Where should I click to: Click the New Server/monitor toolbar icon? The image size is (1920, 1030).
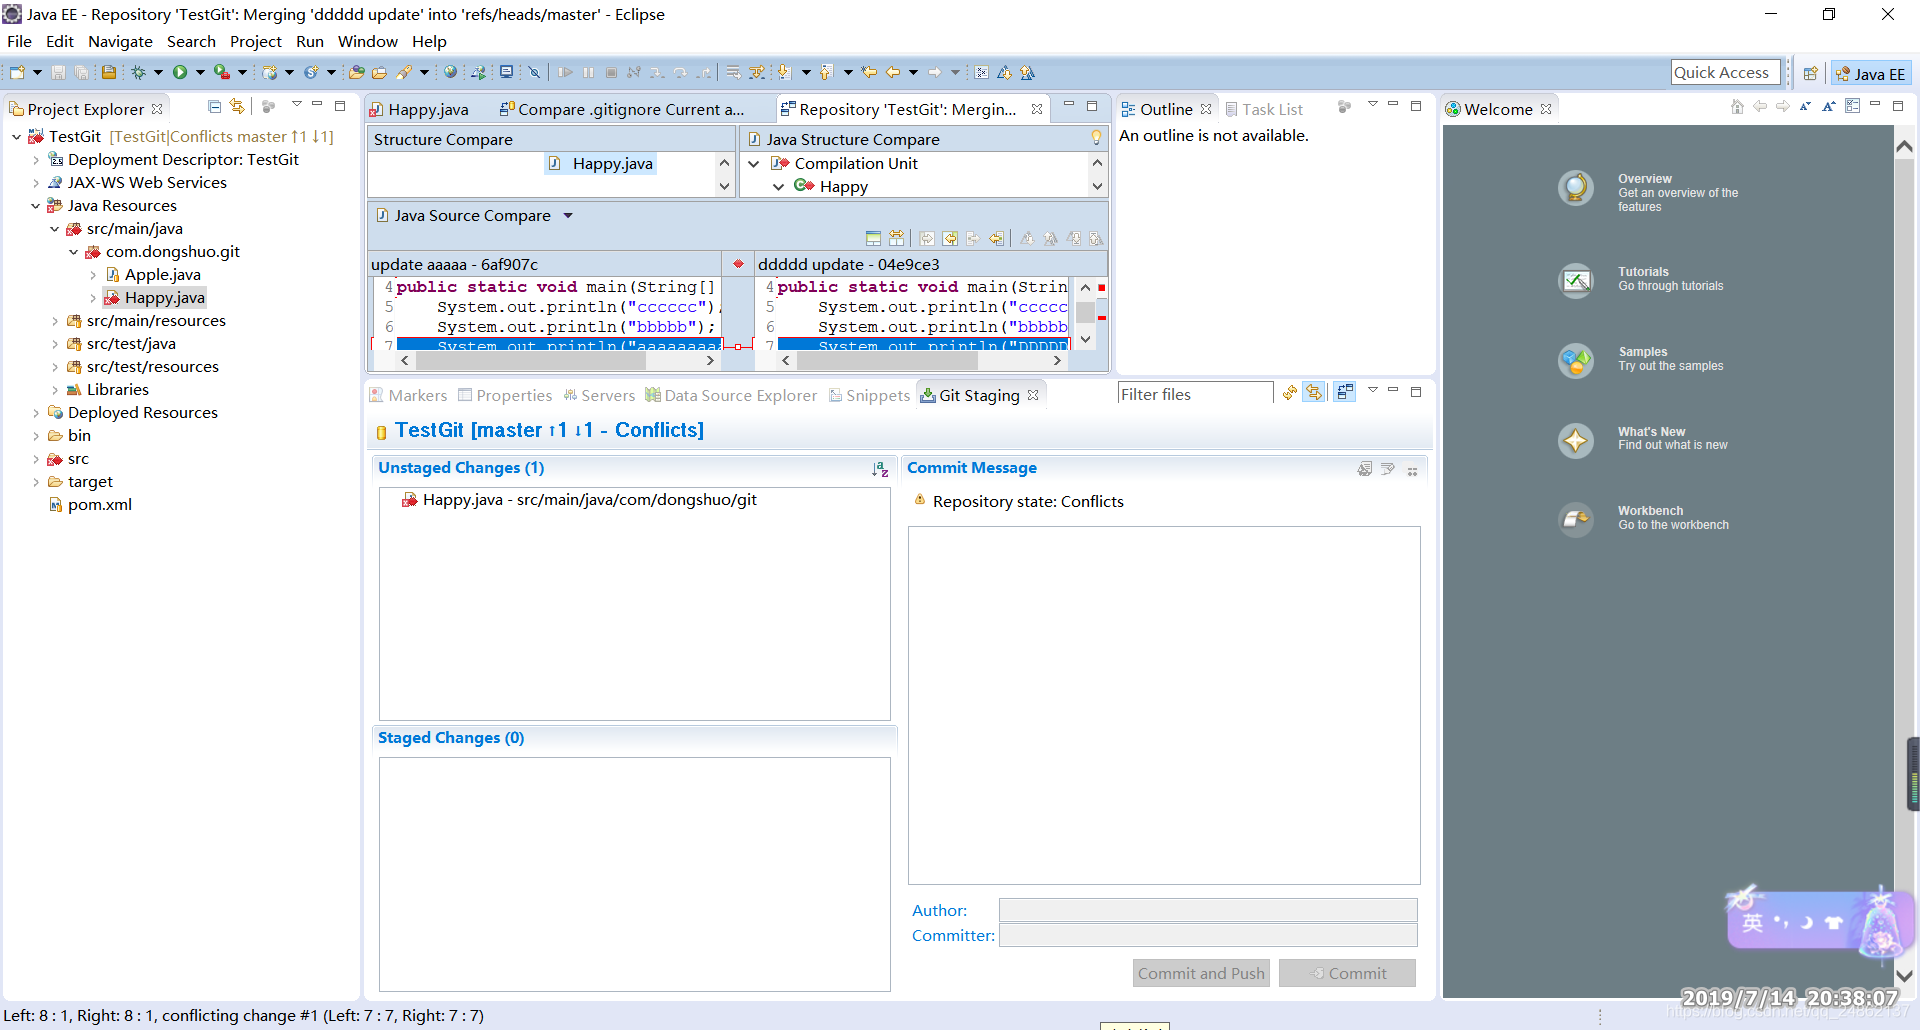pyautogui.click(x=506, y=72)
